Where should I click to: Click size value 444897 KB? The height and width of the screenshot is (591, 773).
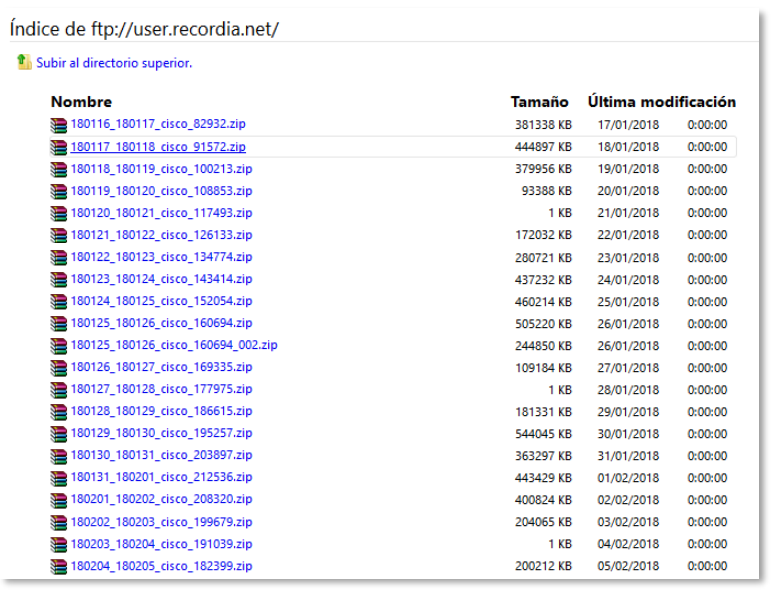pyautogui.click(x=543, y=147)
